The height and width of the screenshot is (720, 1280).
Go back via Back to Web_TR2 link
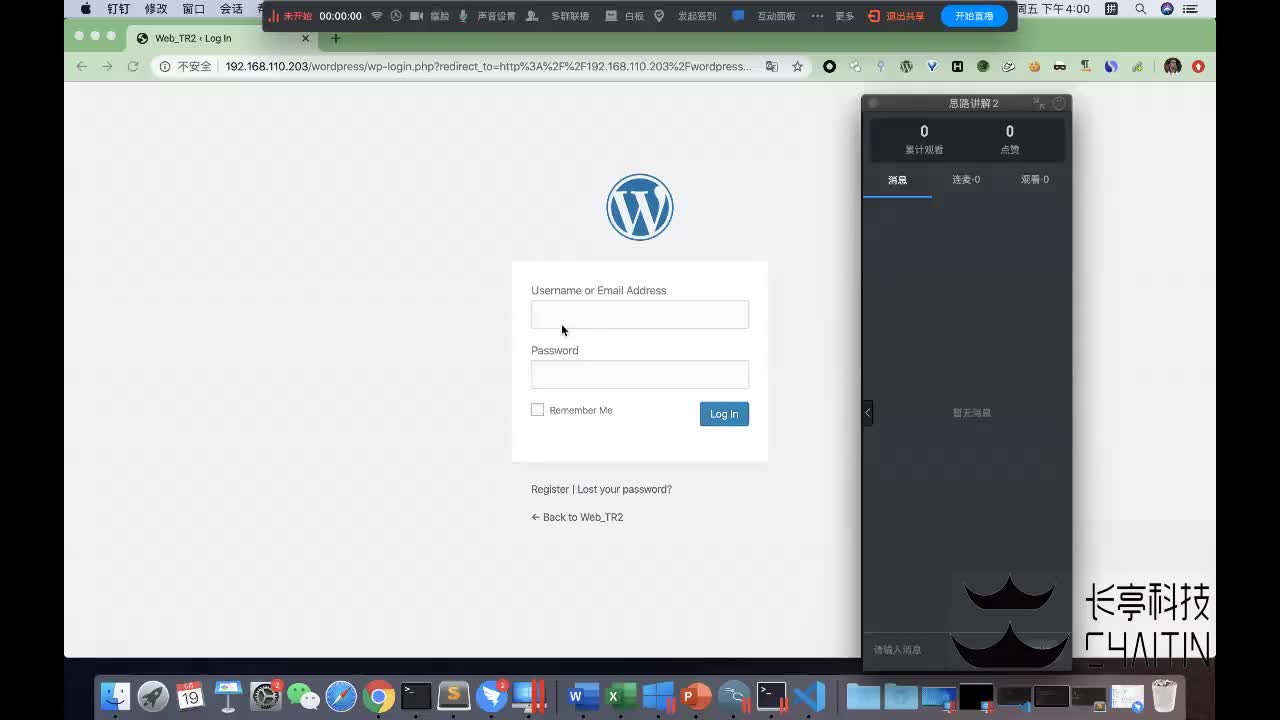point(577,517)
